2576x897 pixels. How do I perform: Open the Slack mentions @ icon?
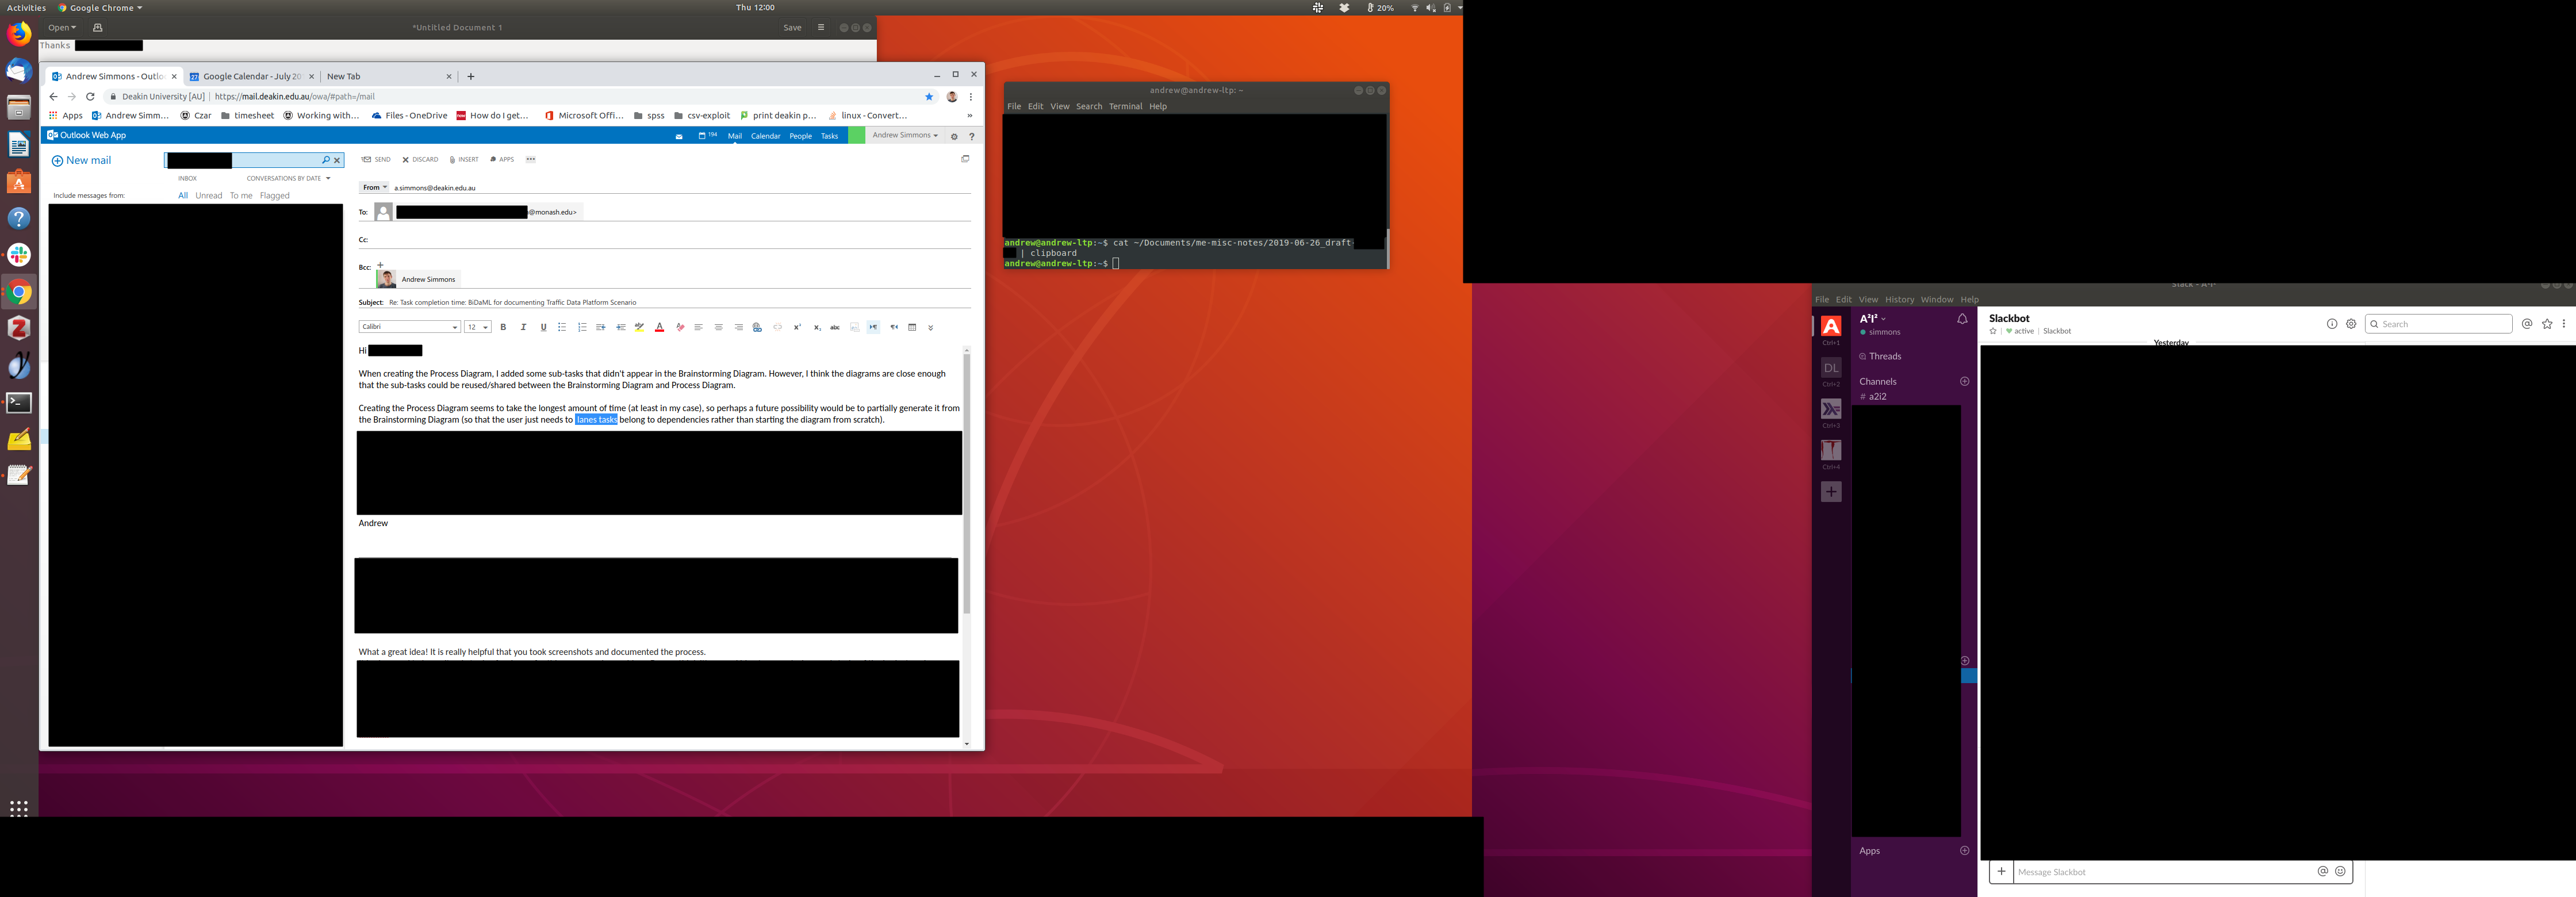click(2527, 324)
